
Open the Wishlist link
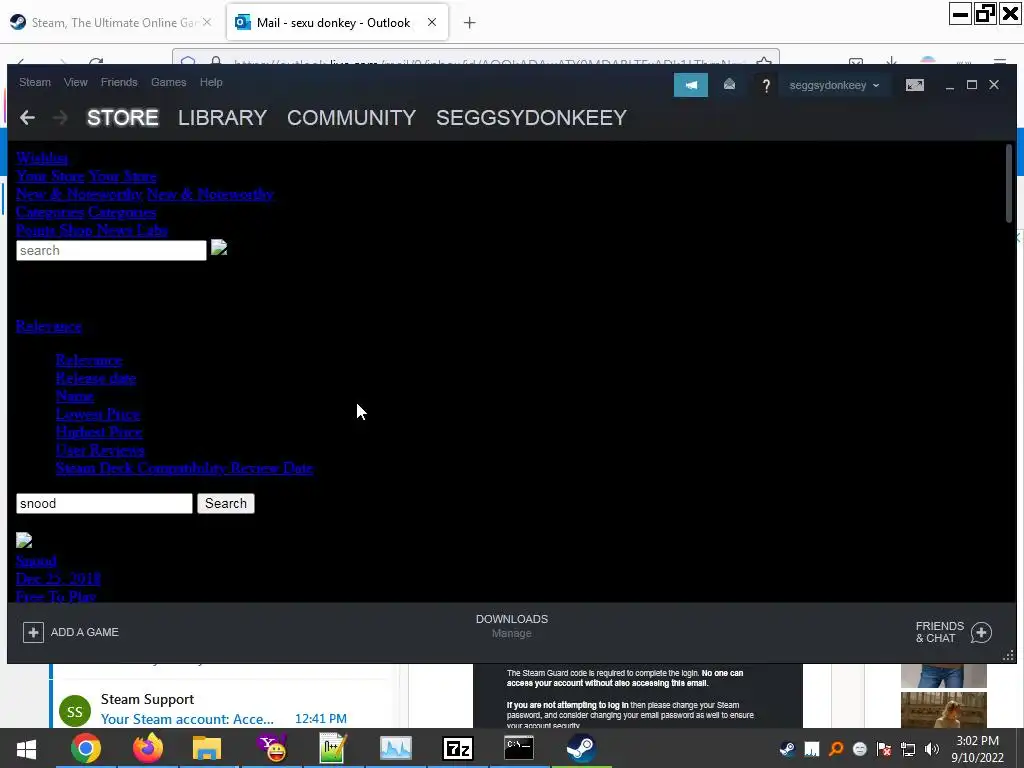click(42, 158)
